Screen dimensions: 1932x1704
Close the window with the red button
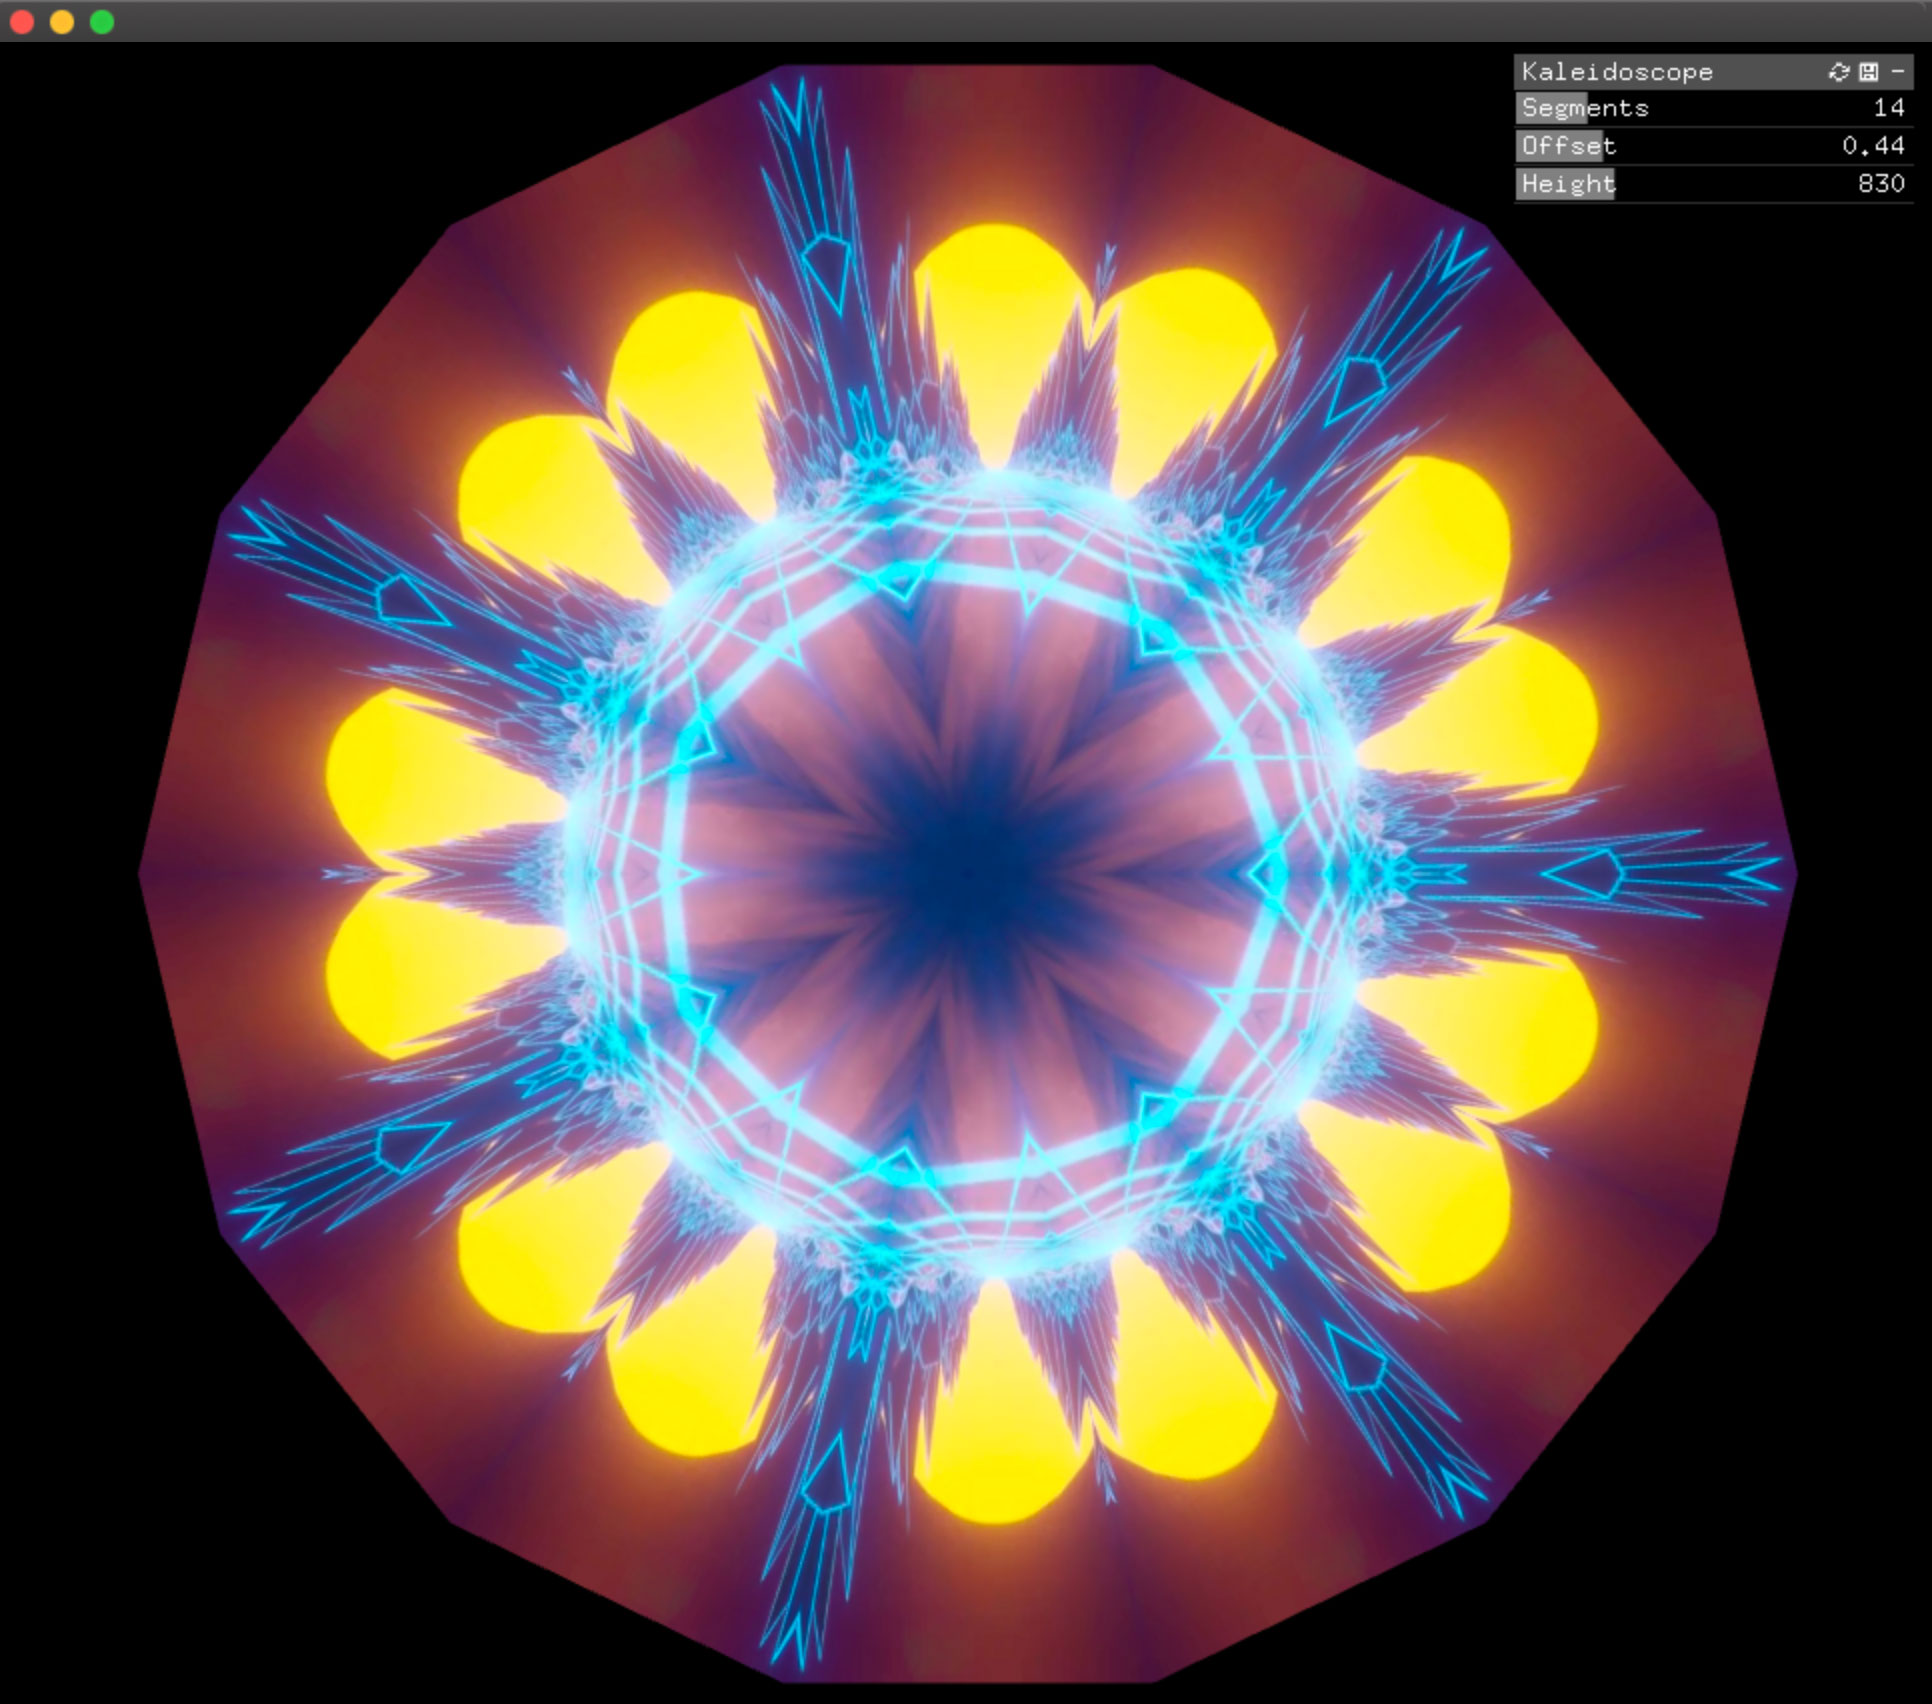coord(22,22)
